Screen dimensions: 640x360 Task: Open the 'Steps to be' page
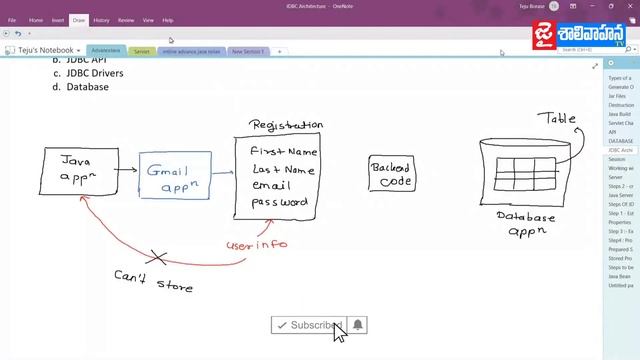(x=620, y=267)
